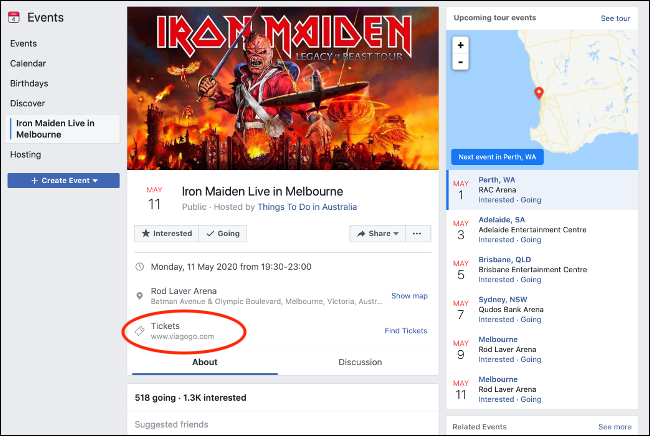
Task: Open Calendar in the left sidebar
Action: coord(28,63)
